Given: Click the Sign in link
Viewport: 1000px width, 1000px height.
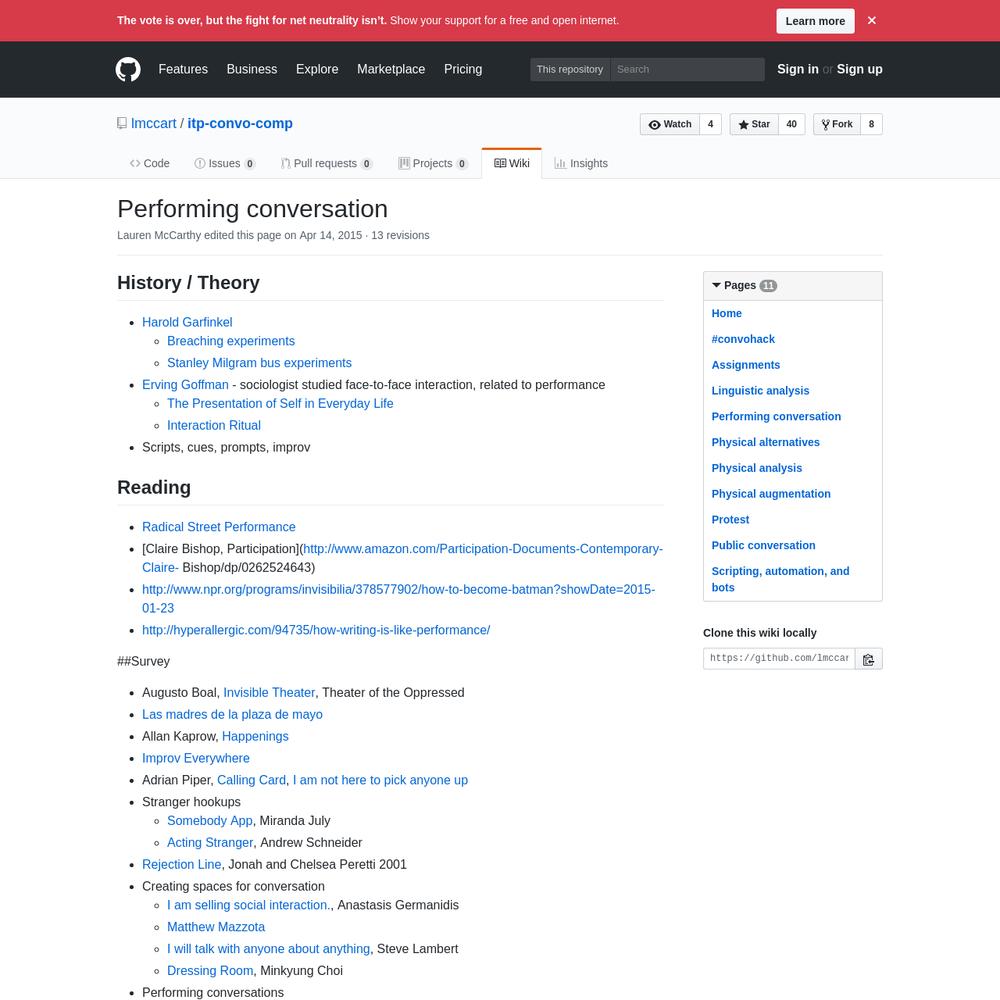Looking at the screenshot, I should coord(797,69).
